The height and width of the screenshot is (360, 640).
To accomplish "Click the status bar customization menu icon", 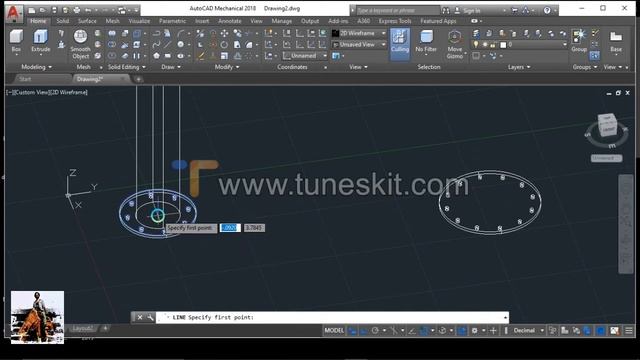I will point(629,331).
